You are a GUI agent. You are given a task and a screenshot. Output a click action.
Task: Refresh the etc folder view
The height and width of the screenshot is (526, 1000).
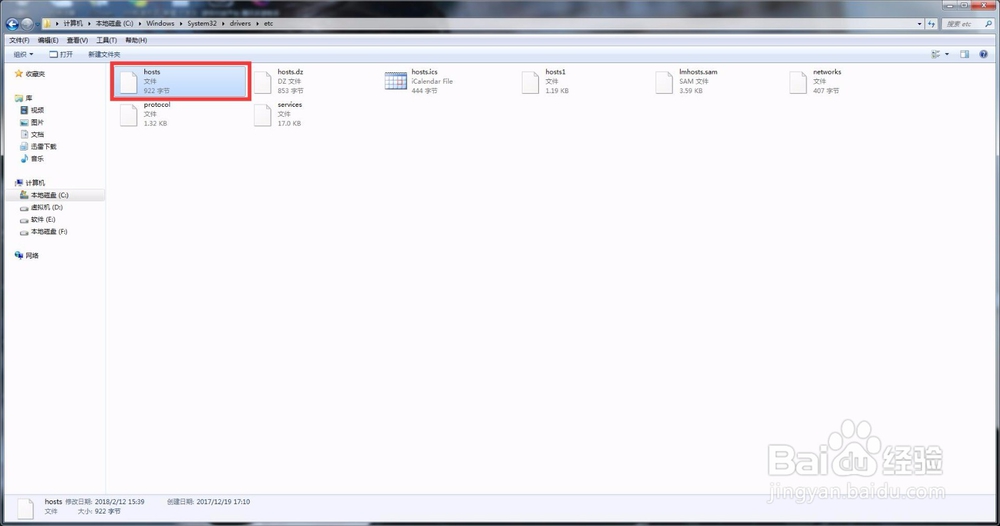(932, 24)
